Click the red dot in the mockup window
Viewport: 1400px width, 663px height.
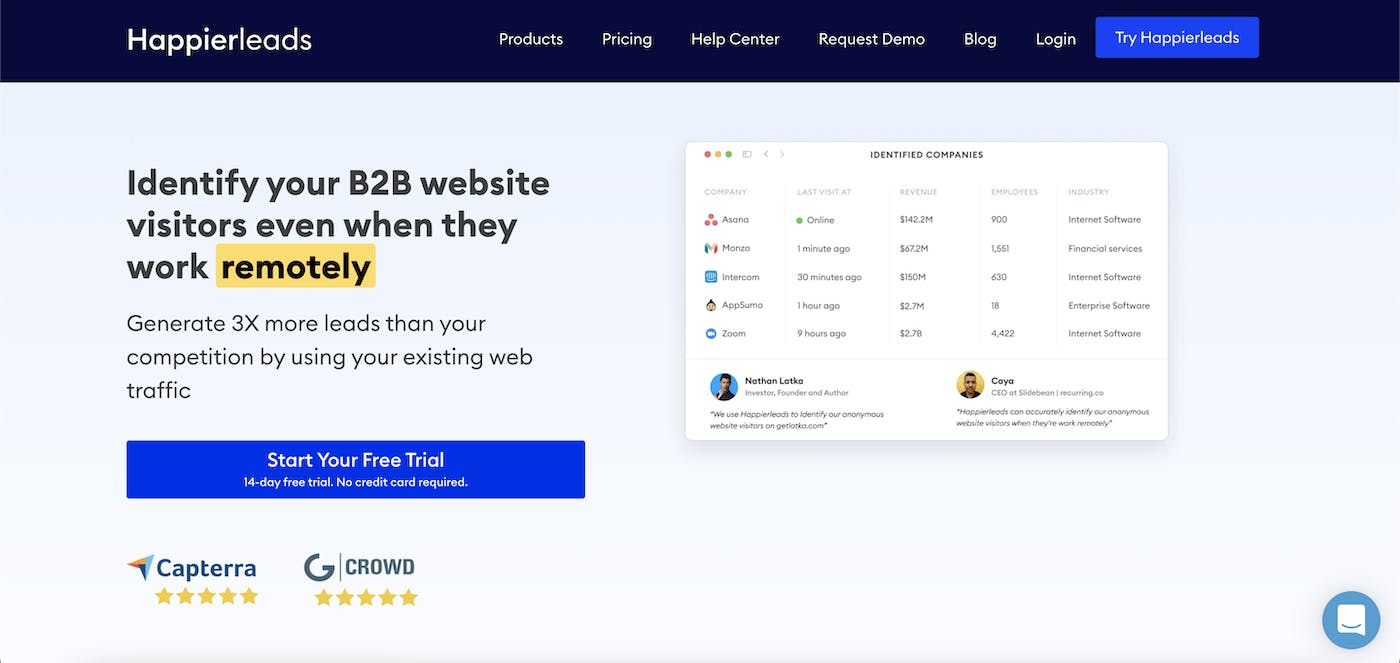(x=708, y=155)
